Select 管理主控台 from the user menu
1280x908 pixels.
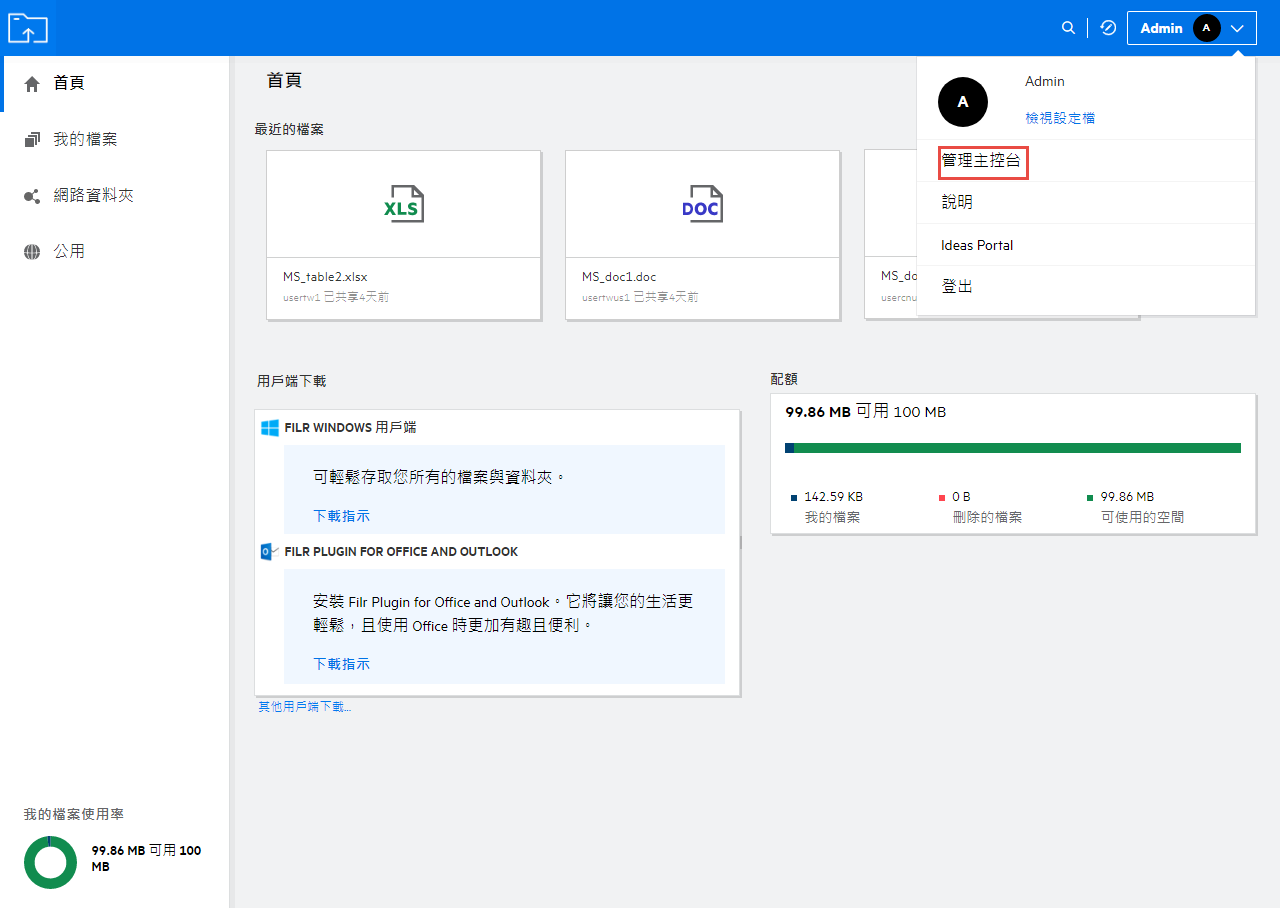[982, 161]
